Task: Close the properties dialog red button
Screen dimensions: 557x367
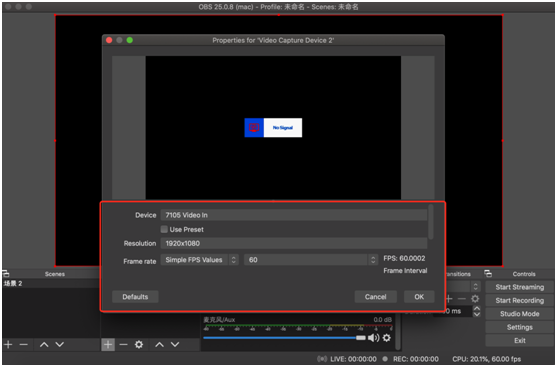Action: [x=109, y=40]
